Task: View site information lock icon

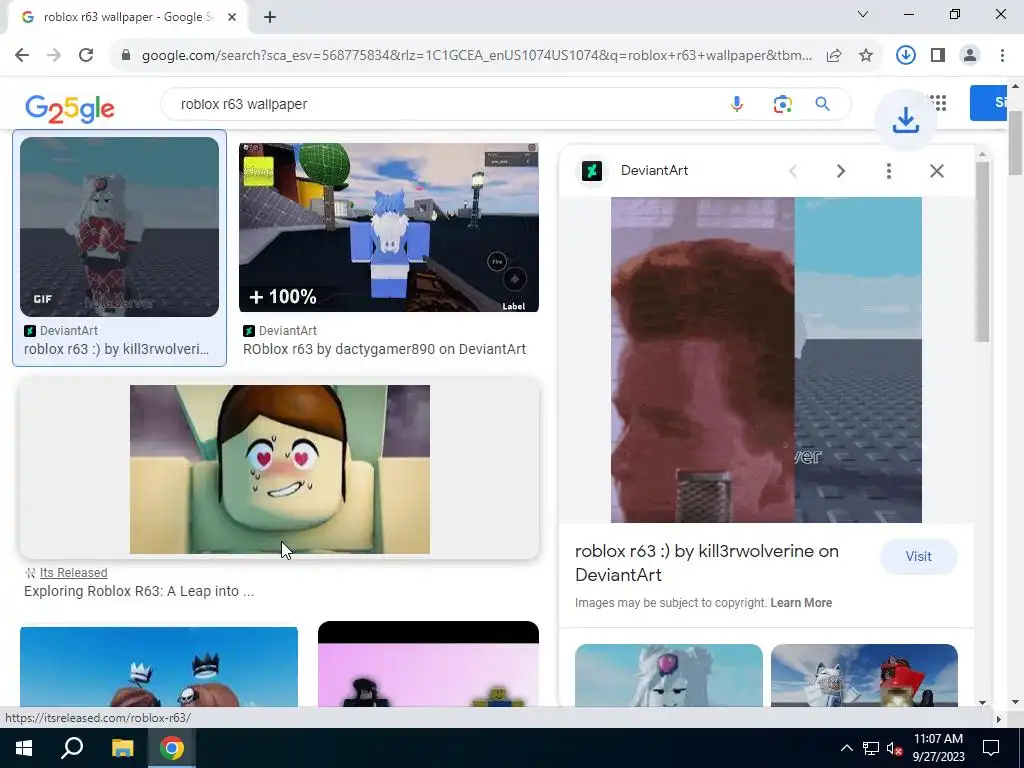Action: click(x=126, y=56)
